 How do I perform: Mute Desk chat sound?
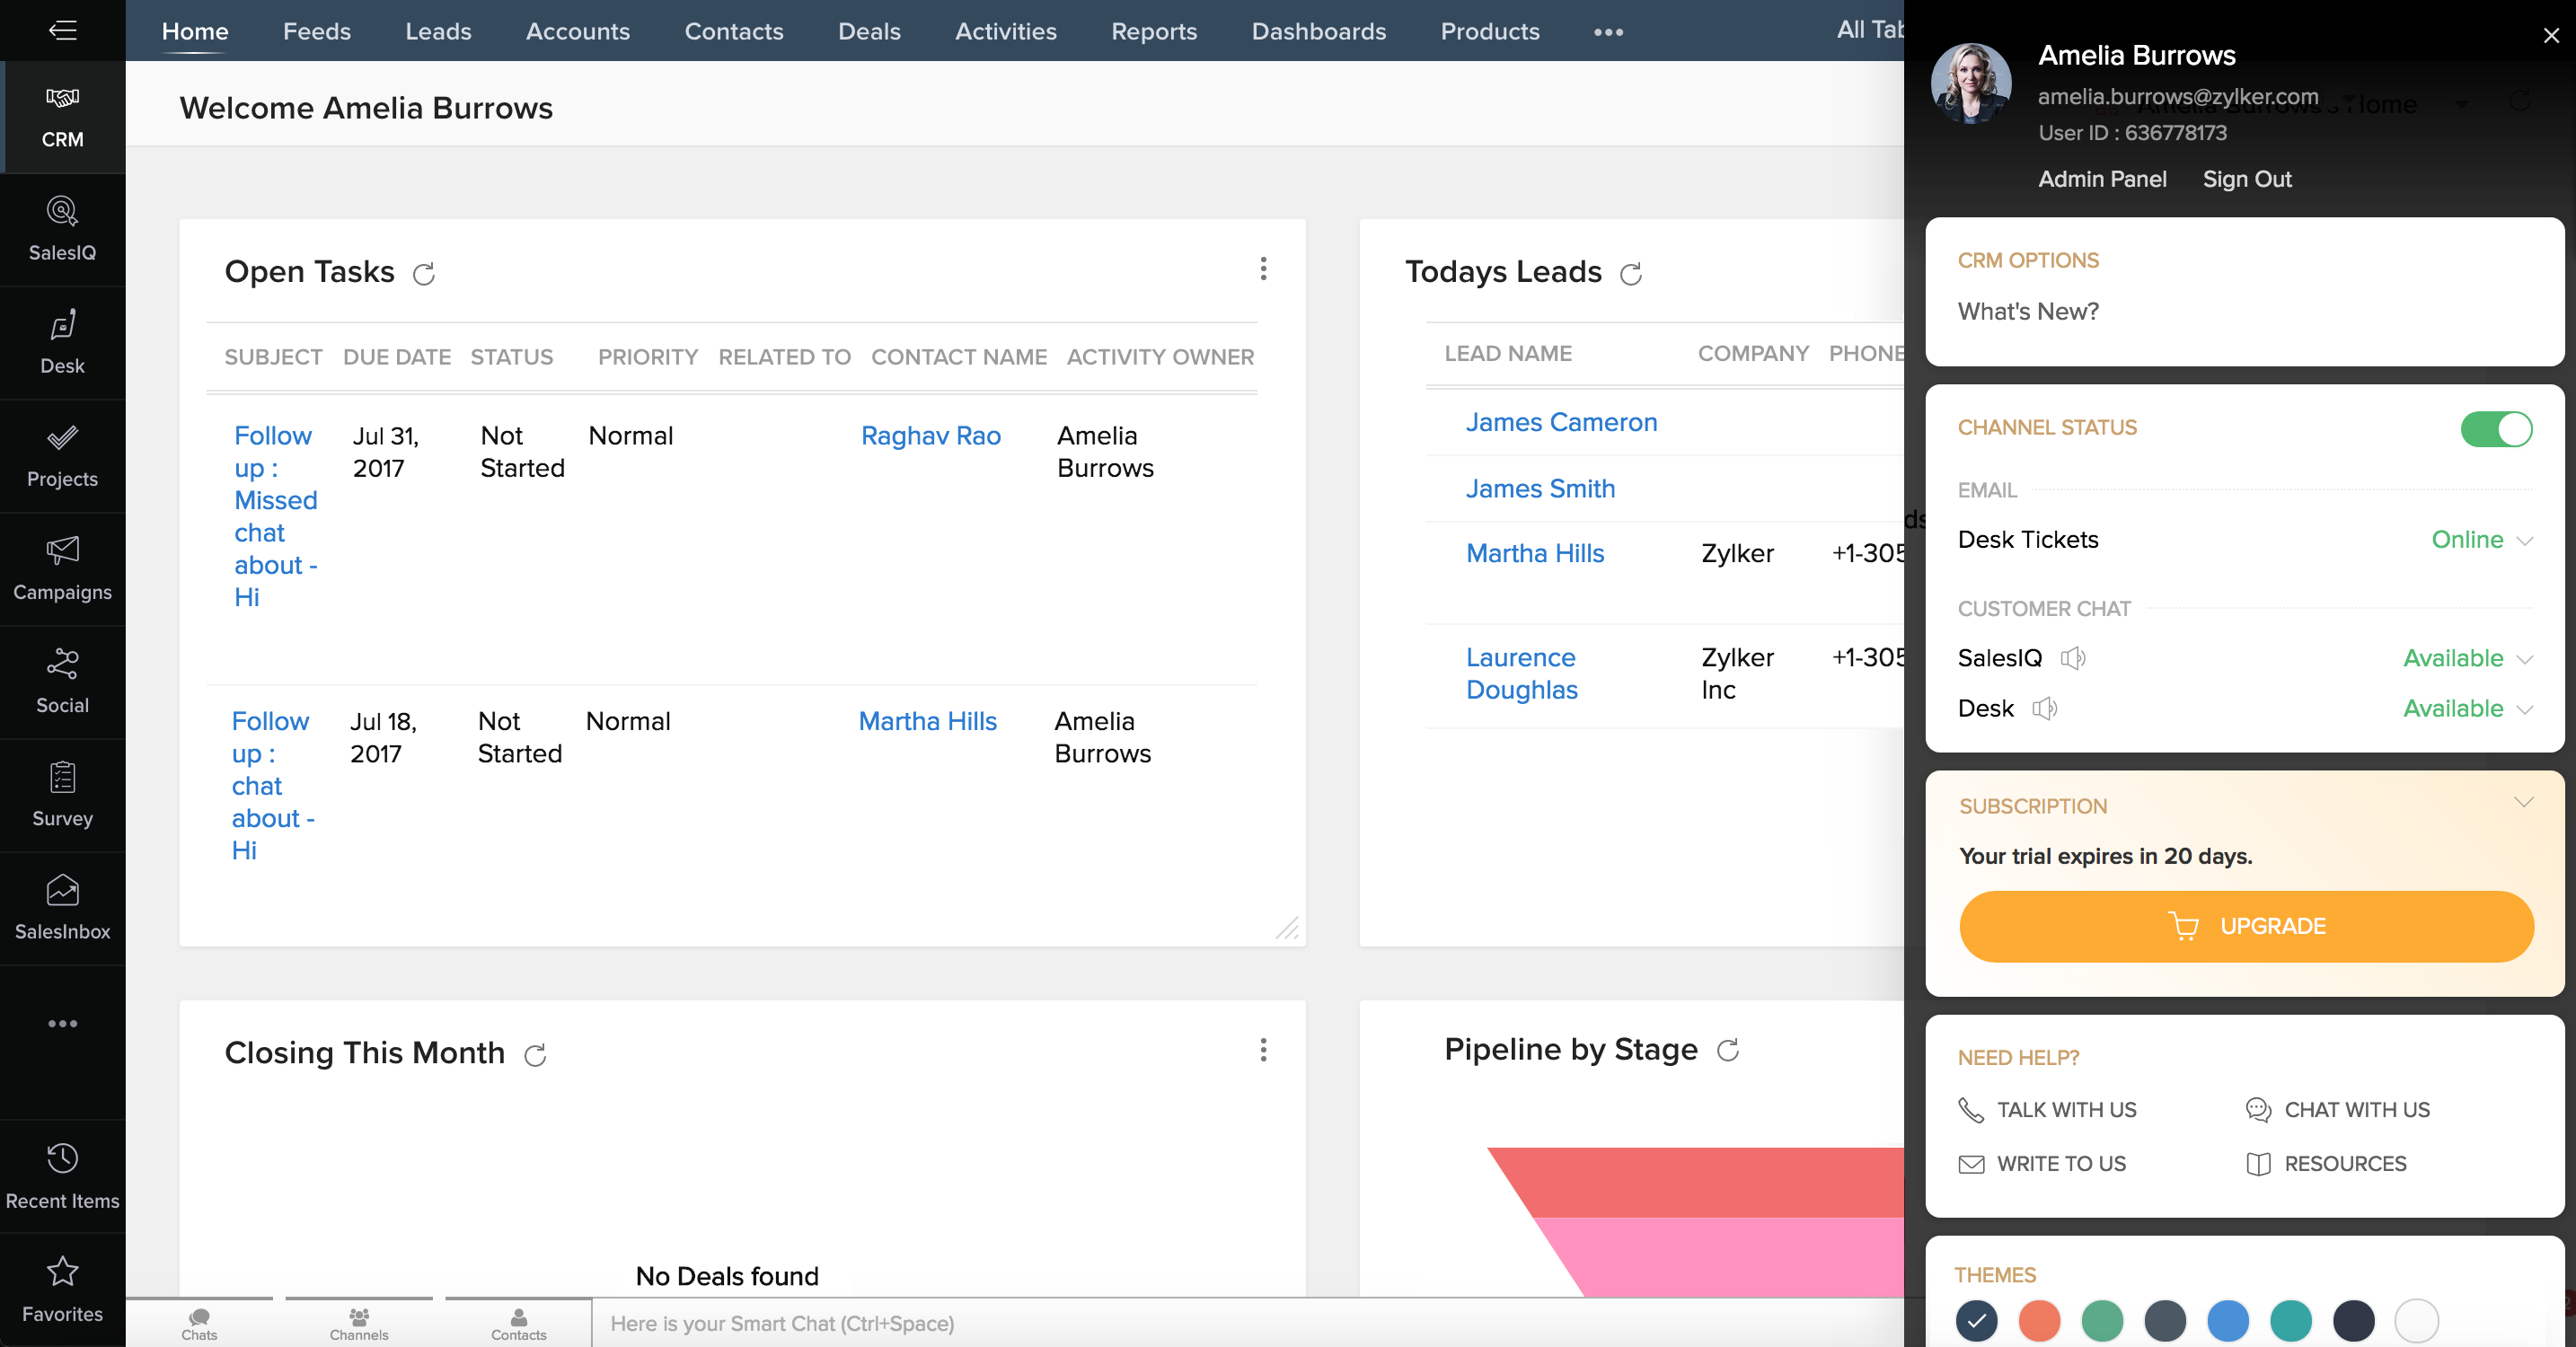pos(2045,708)
